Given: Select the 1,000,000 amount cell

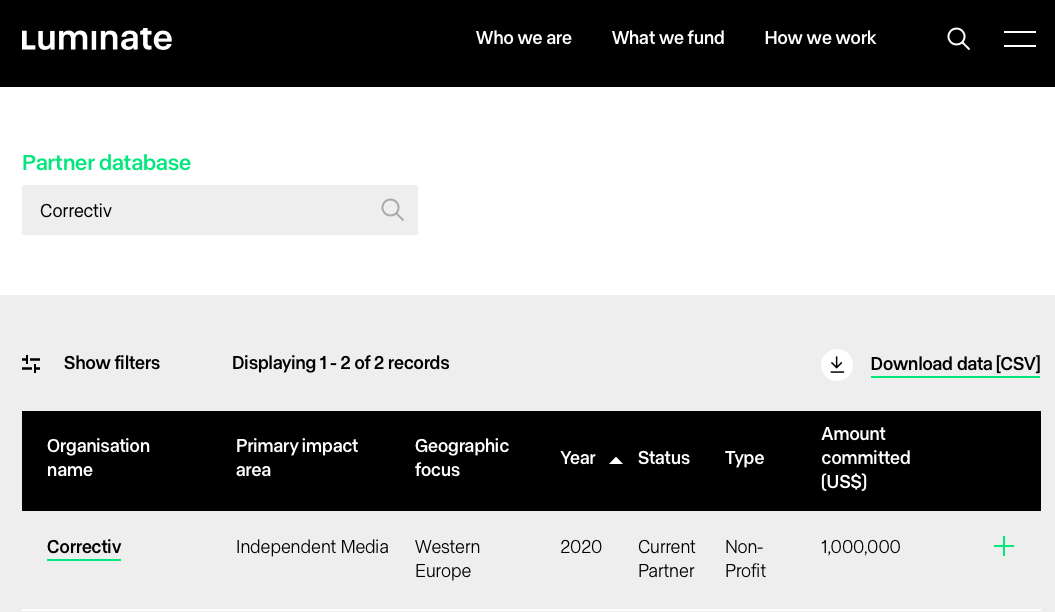Looking at the screenshot, I should tap(861, 547).
